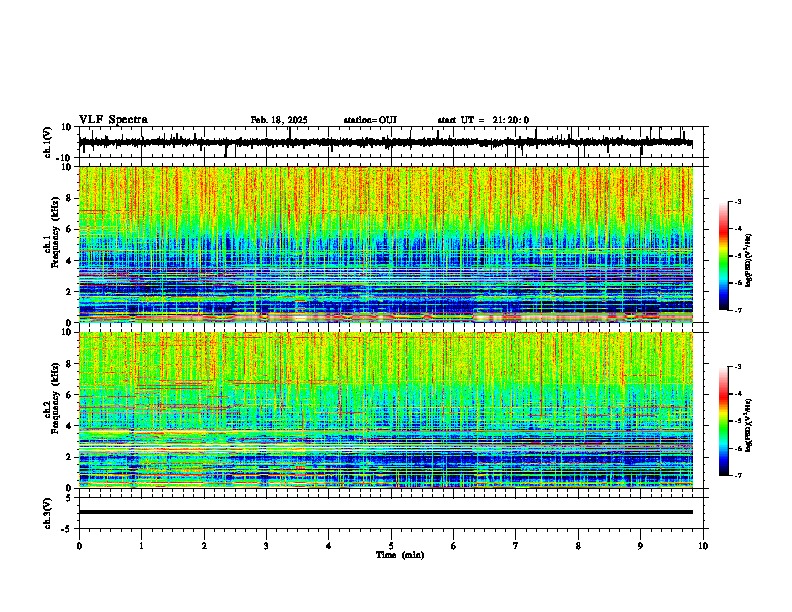Click the '3' tick on the time axis

pyautogui.click(x=266, y=546)
